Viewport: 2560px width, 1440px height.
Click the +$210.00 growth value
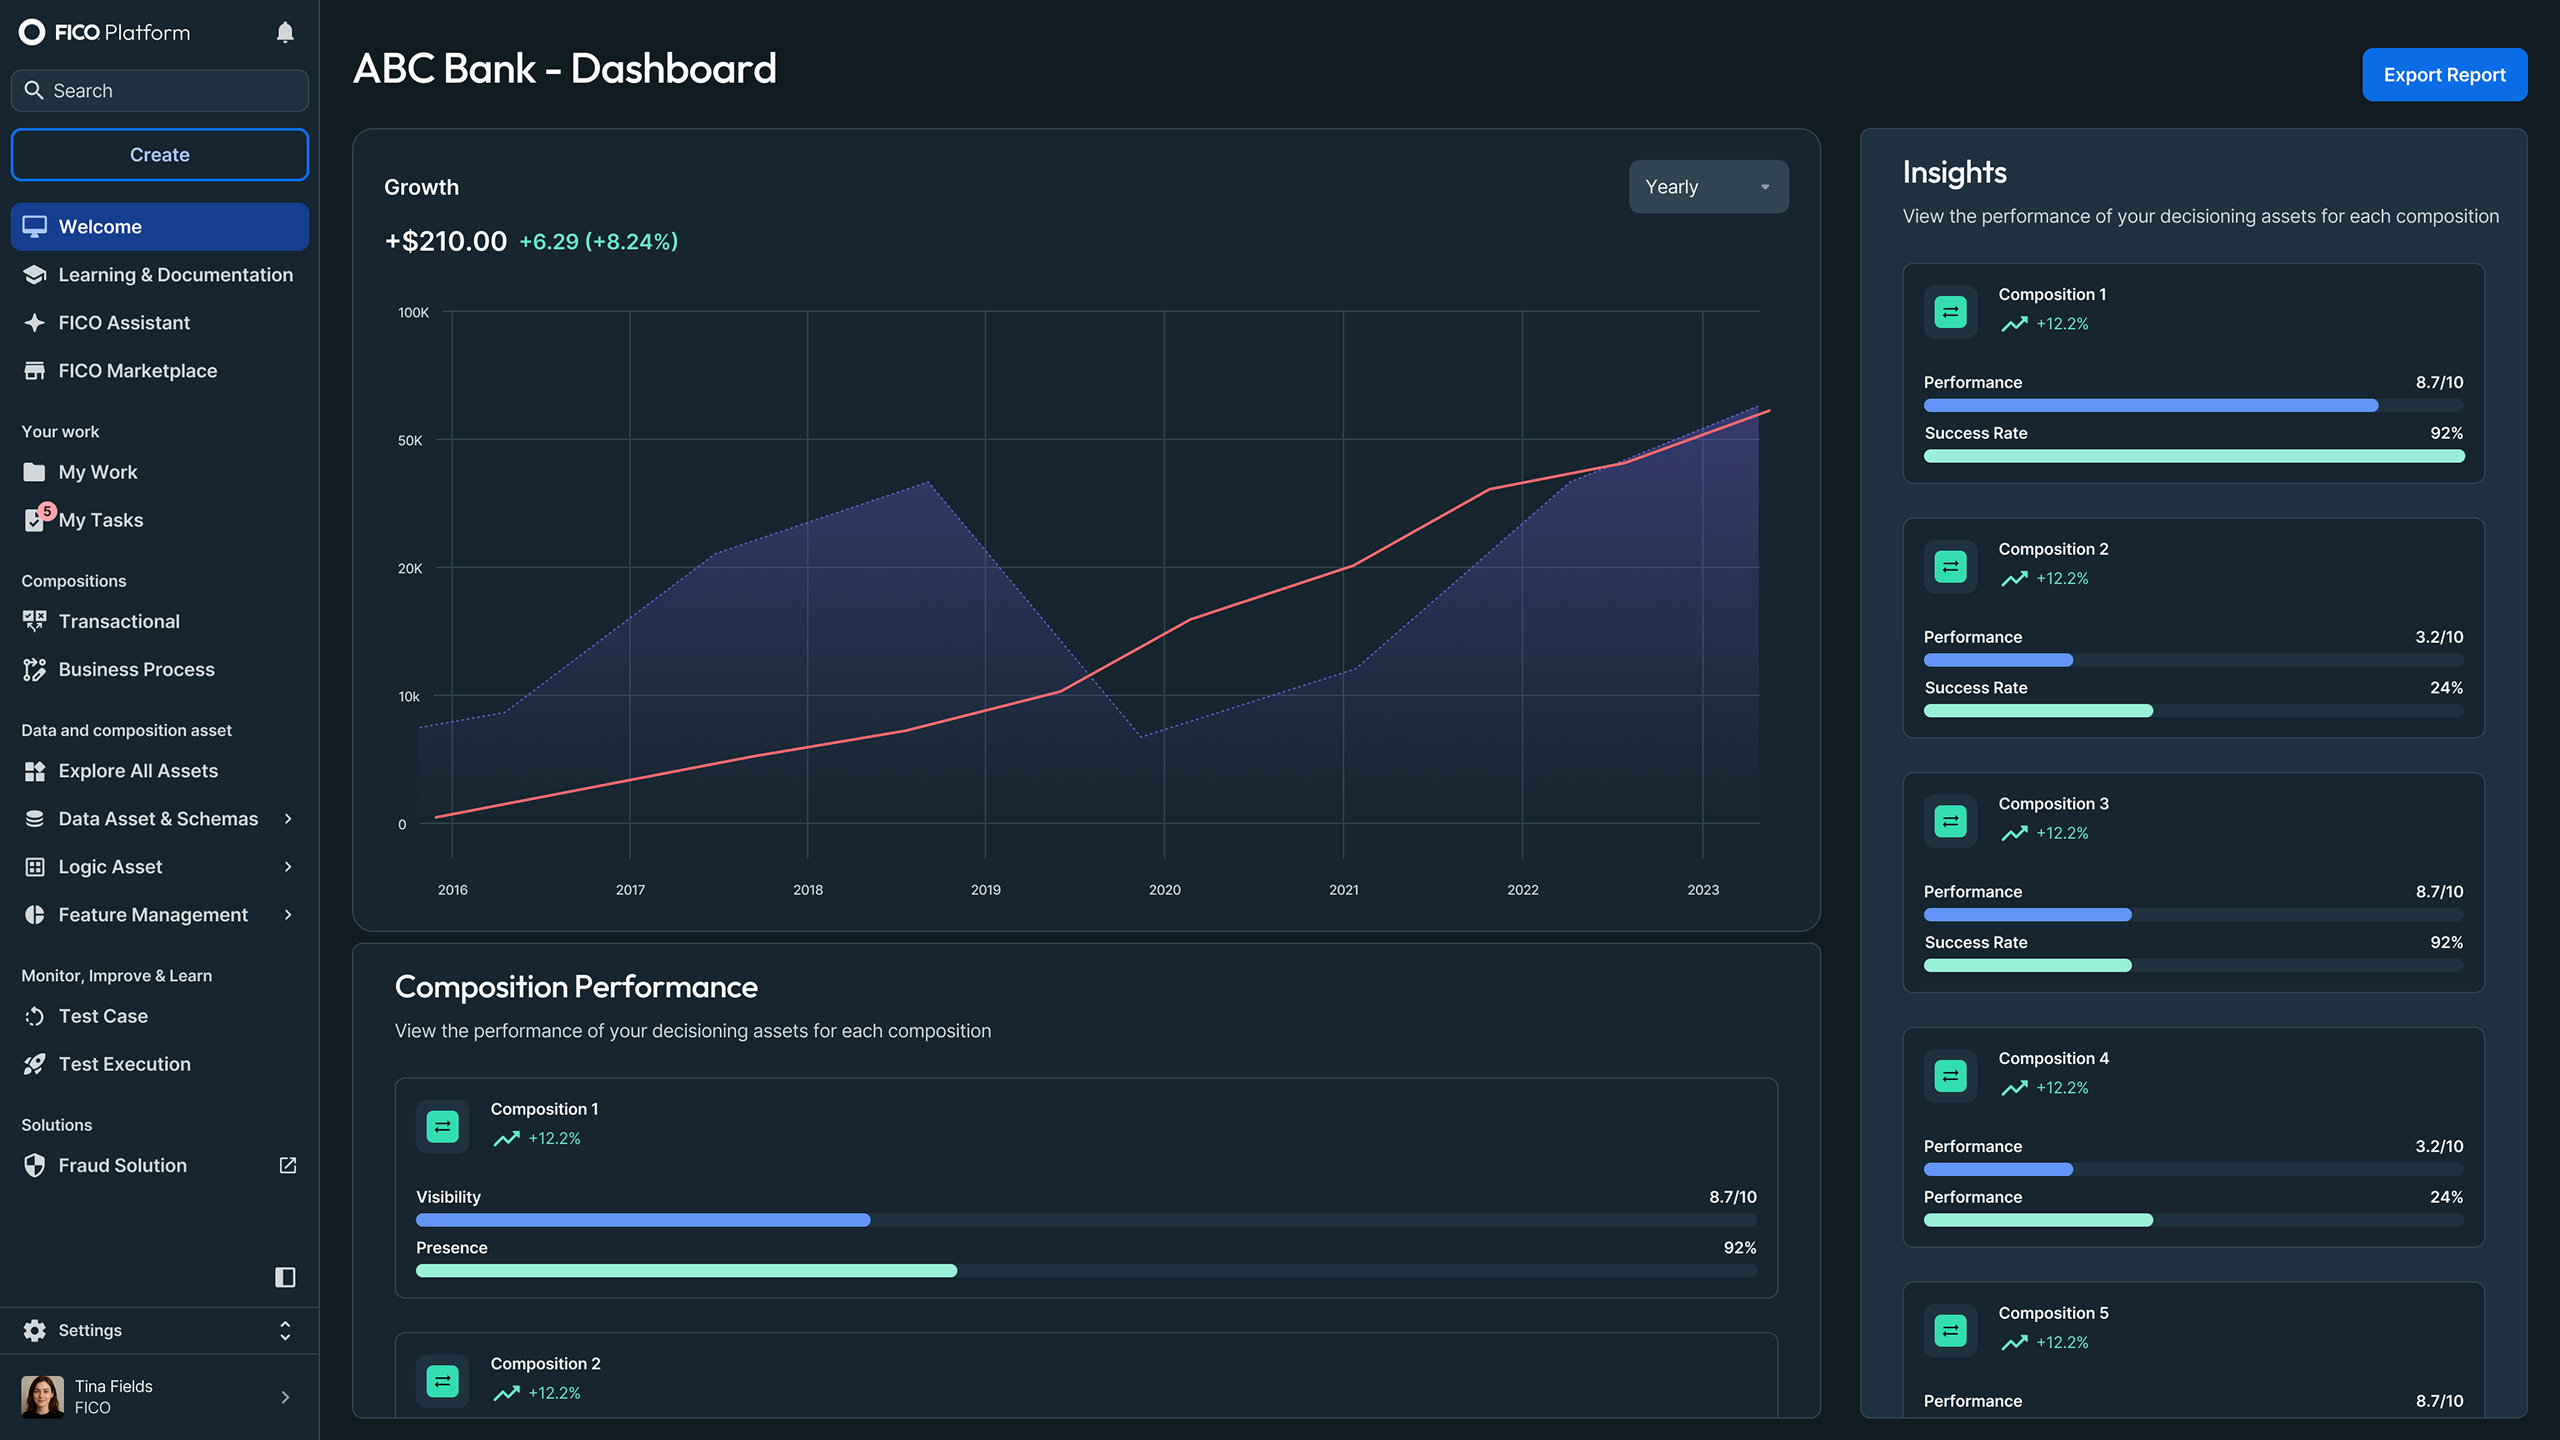click(446, 241)
